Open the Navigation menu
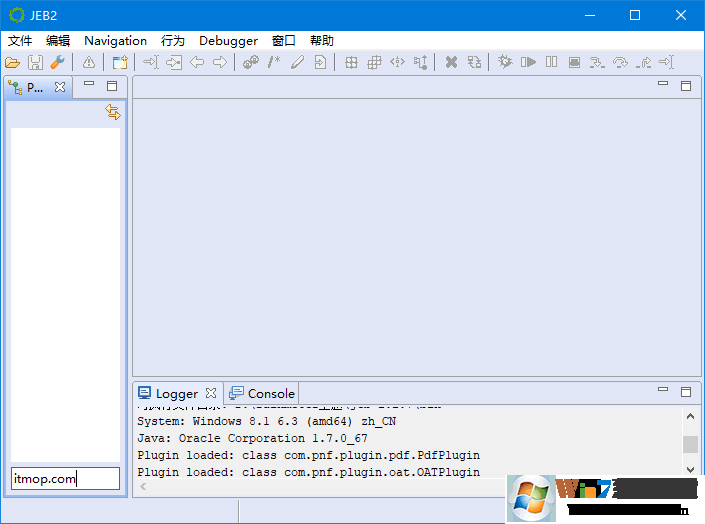Image resolution: width=705 pixels, height=524 pixels. (x=115, y=41)
